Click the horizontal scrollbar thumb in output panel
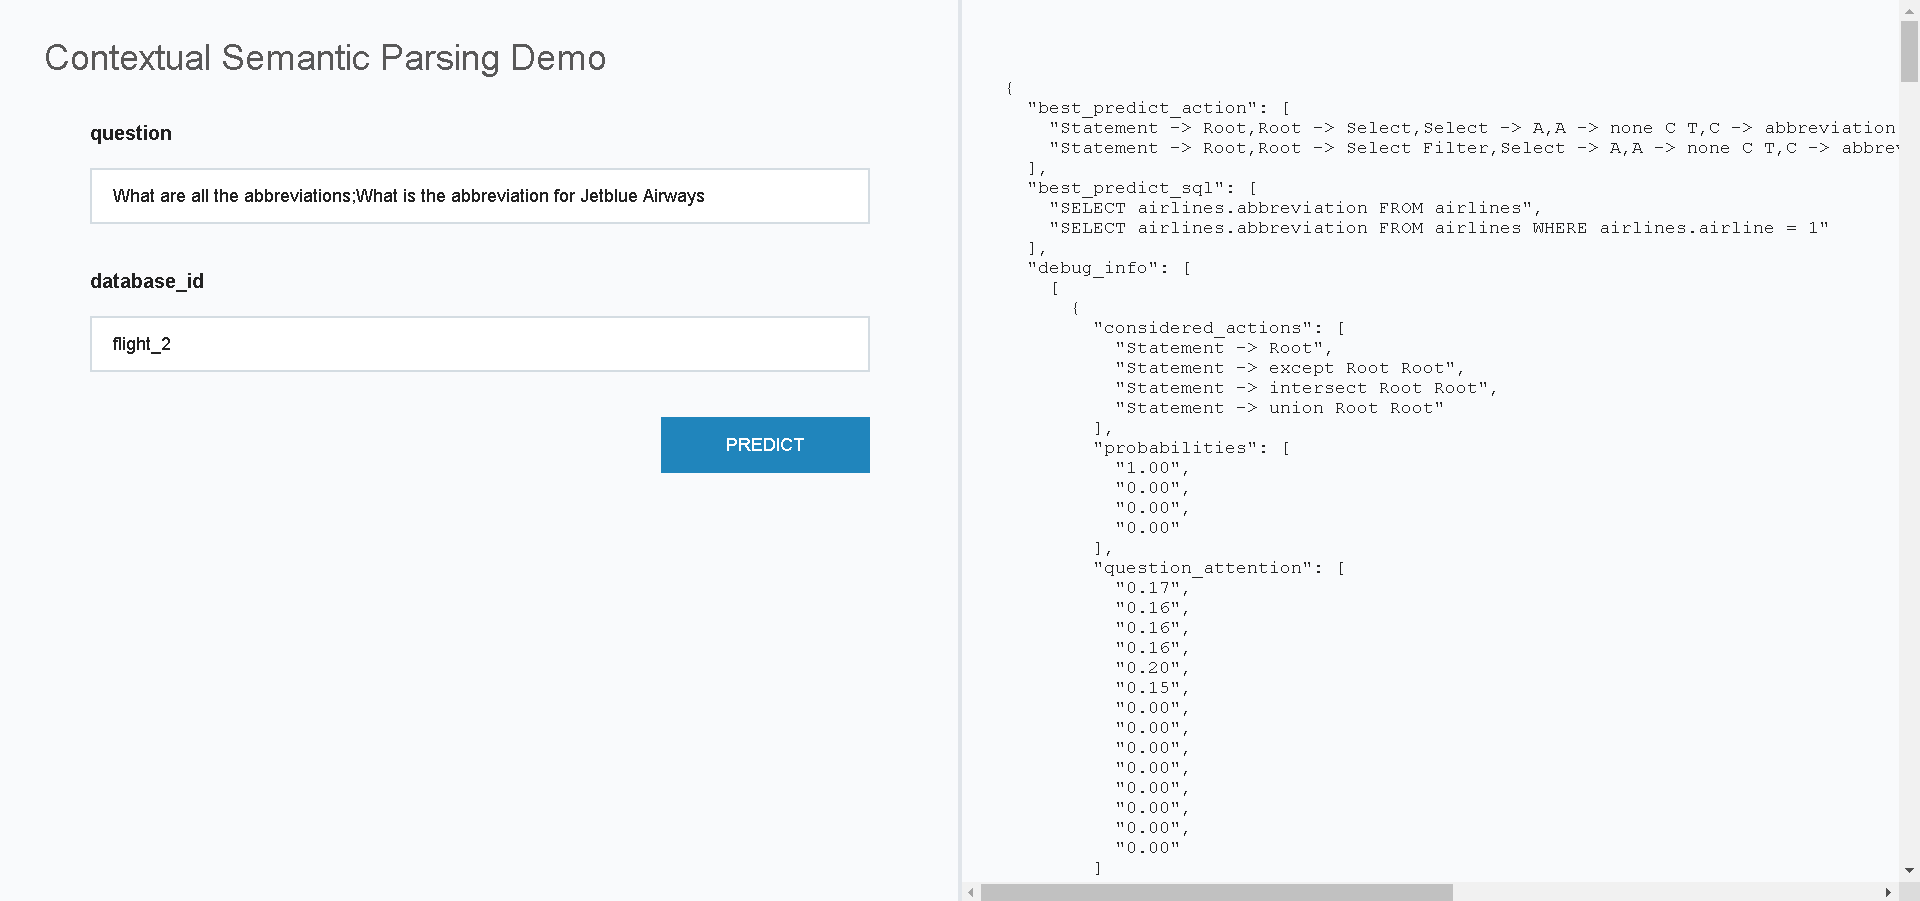Screen dimensions: 1920x901 (x=1216, y=892)
